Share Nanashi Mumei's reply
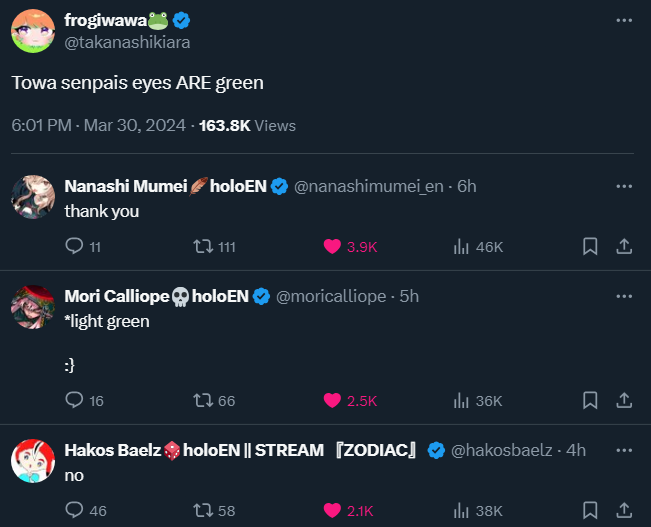This screenshot has height=527, width=651. 622,247
